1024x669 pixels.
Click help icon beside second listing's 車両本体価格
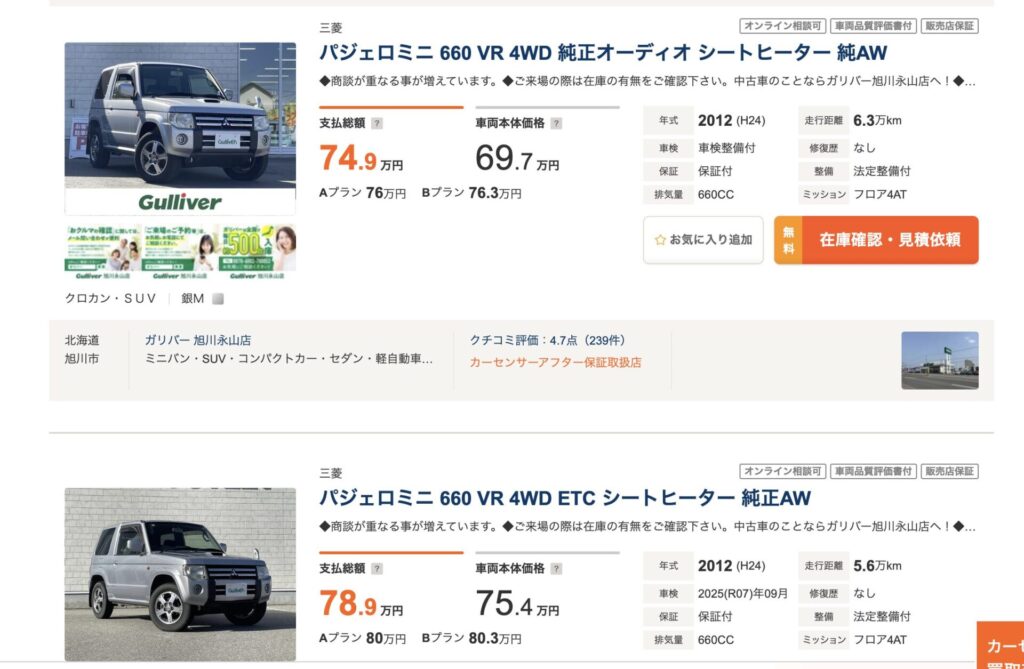pyautogui.click(x=556, y=568)
